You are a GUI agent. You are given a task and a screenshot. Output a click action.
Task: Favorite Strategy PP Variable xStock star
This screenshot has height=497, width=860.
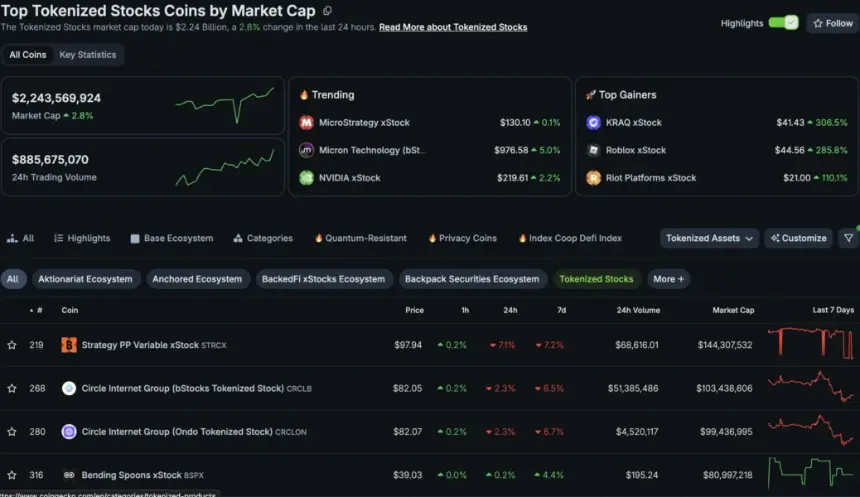click(12, 345)
